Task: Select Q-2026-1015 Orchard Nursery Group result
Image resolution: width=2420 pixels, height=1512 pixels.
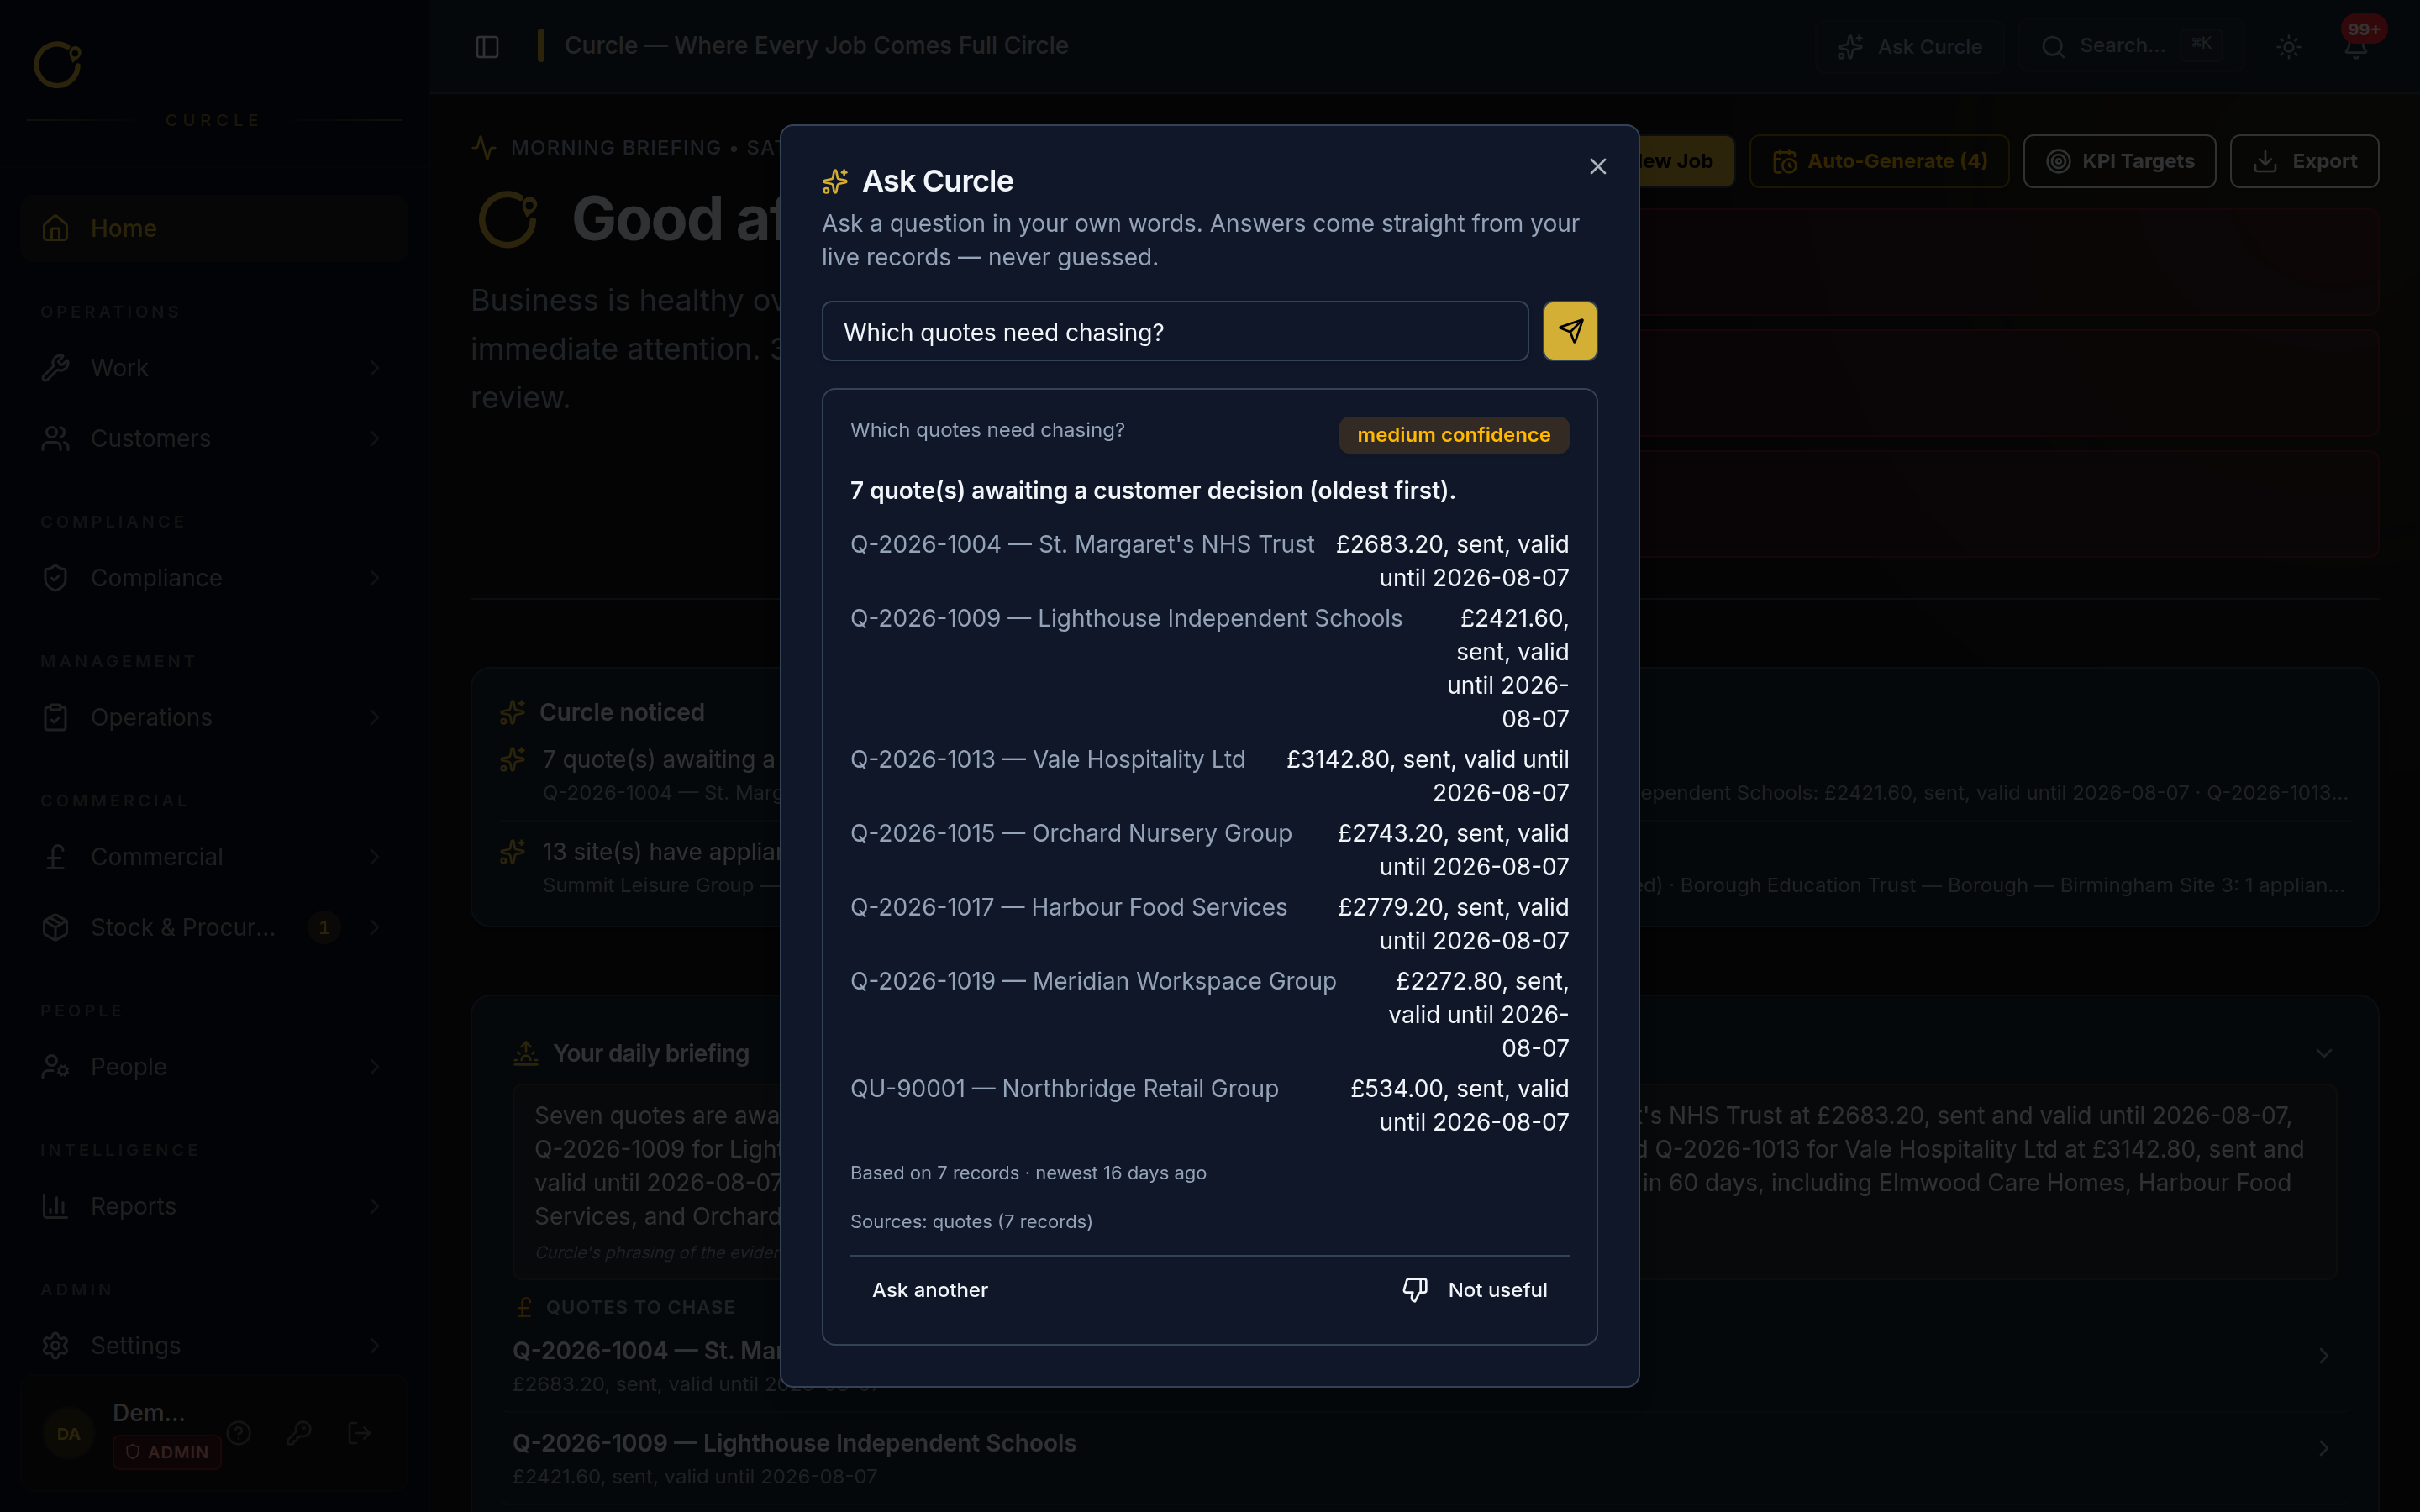Action: (1209, 850)
